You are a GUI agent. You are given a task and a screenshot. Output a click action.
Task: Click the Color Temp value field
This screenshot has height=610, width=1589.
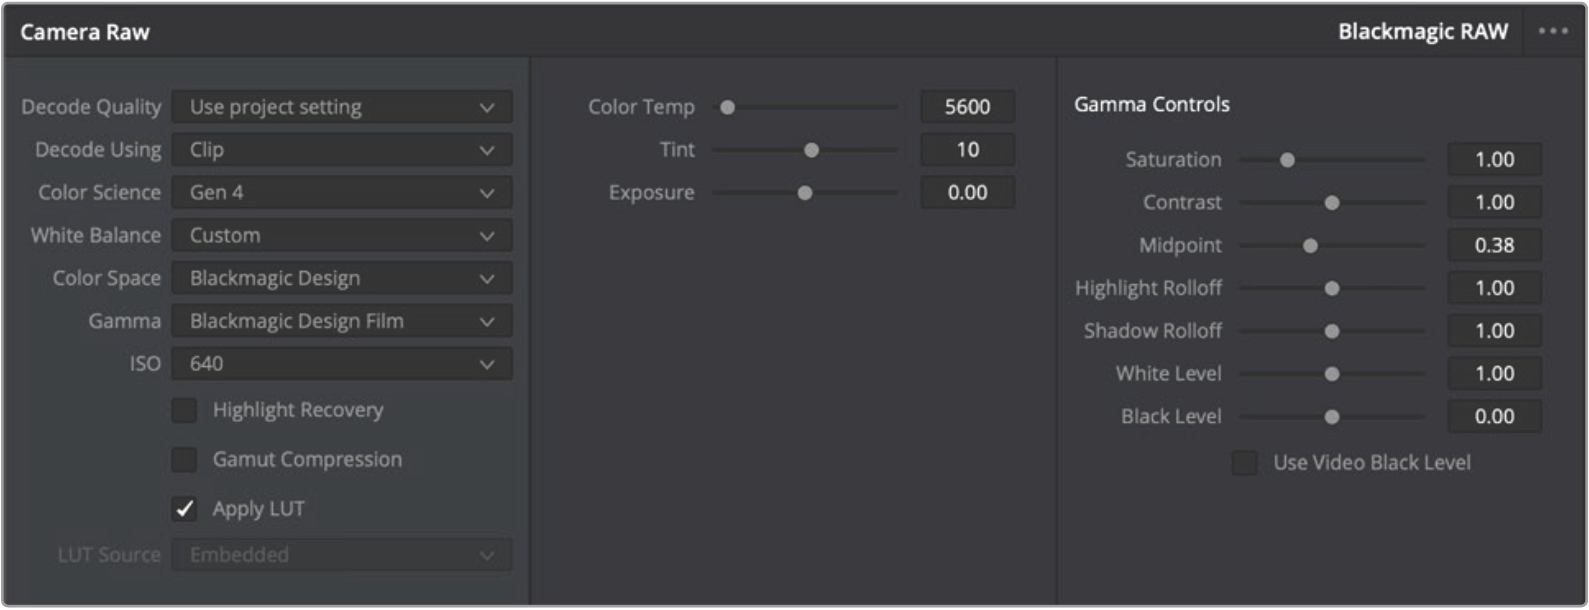pyautogui.click(x=967, y=107)
